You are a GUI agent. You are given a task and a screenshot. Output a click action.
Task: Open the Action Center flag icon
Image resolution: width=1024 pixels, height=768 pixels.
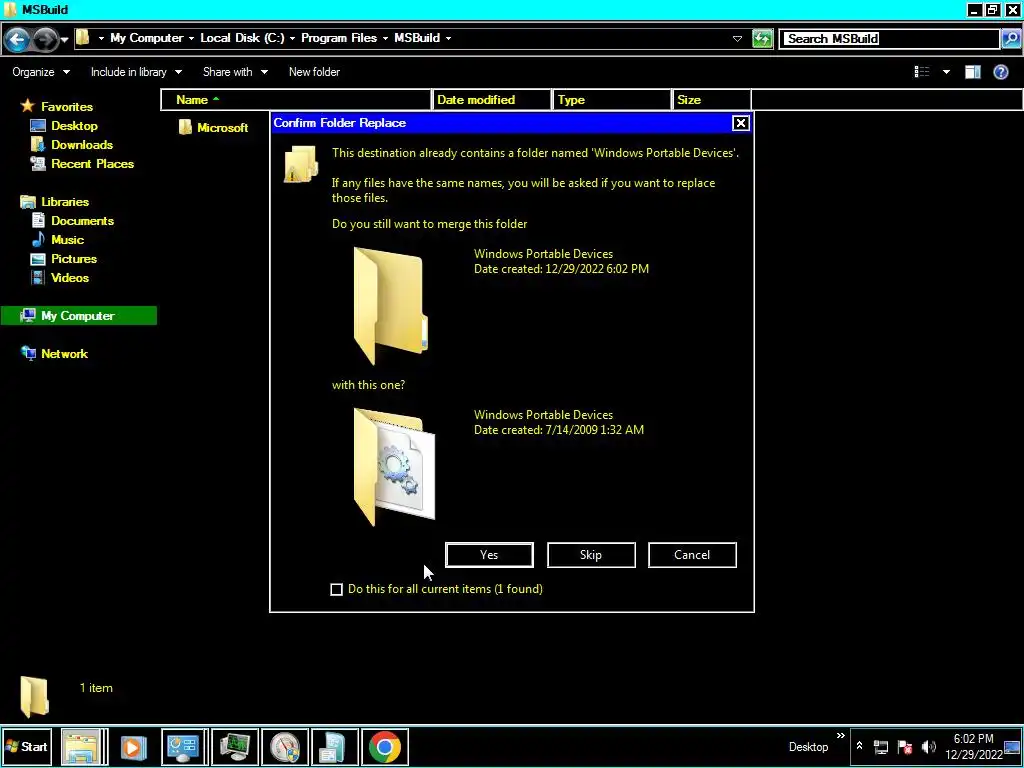click(905, 747)
